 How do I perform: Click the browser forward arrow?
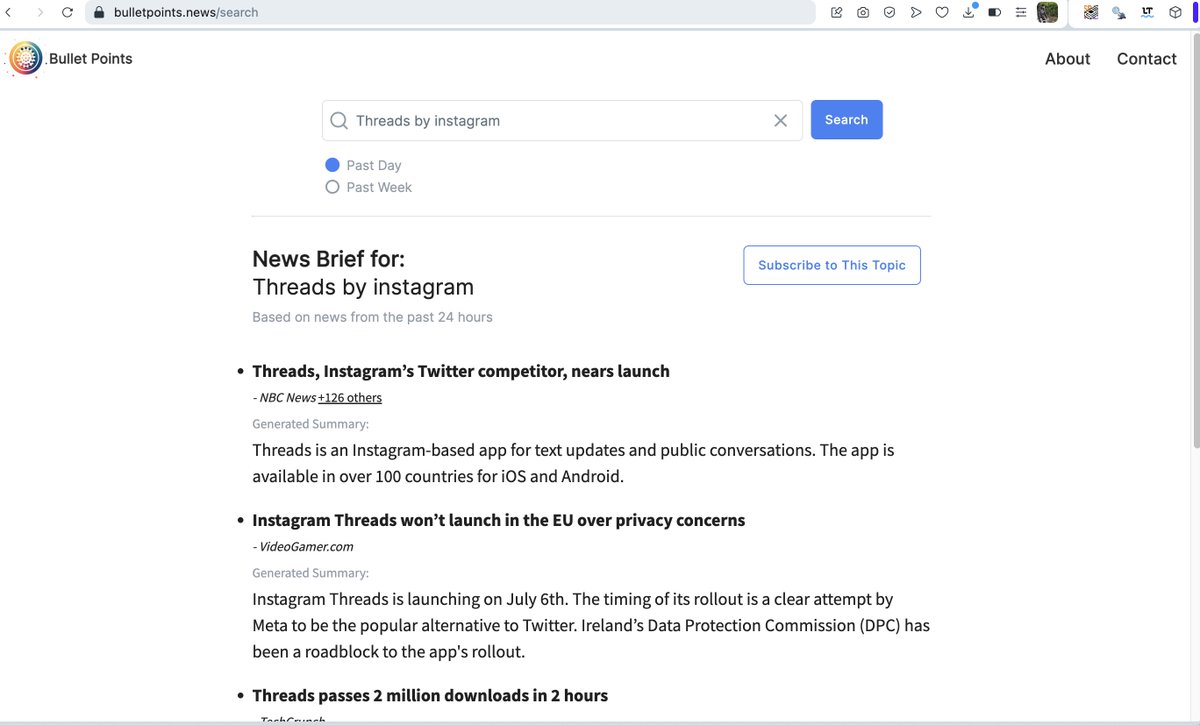pos(40,12)
